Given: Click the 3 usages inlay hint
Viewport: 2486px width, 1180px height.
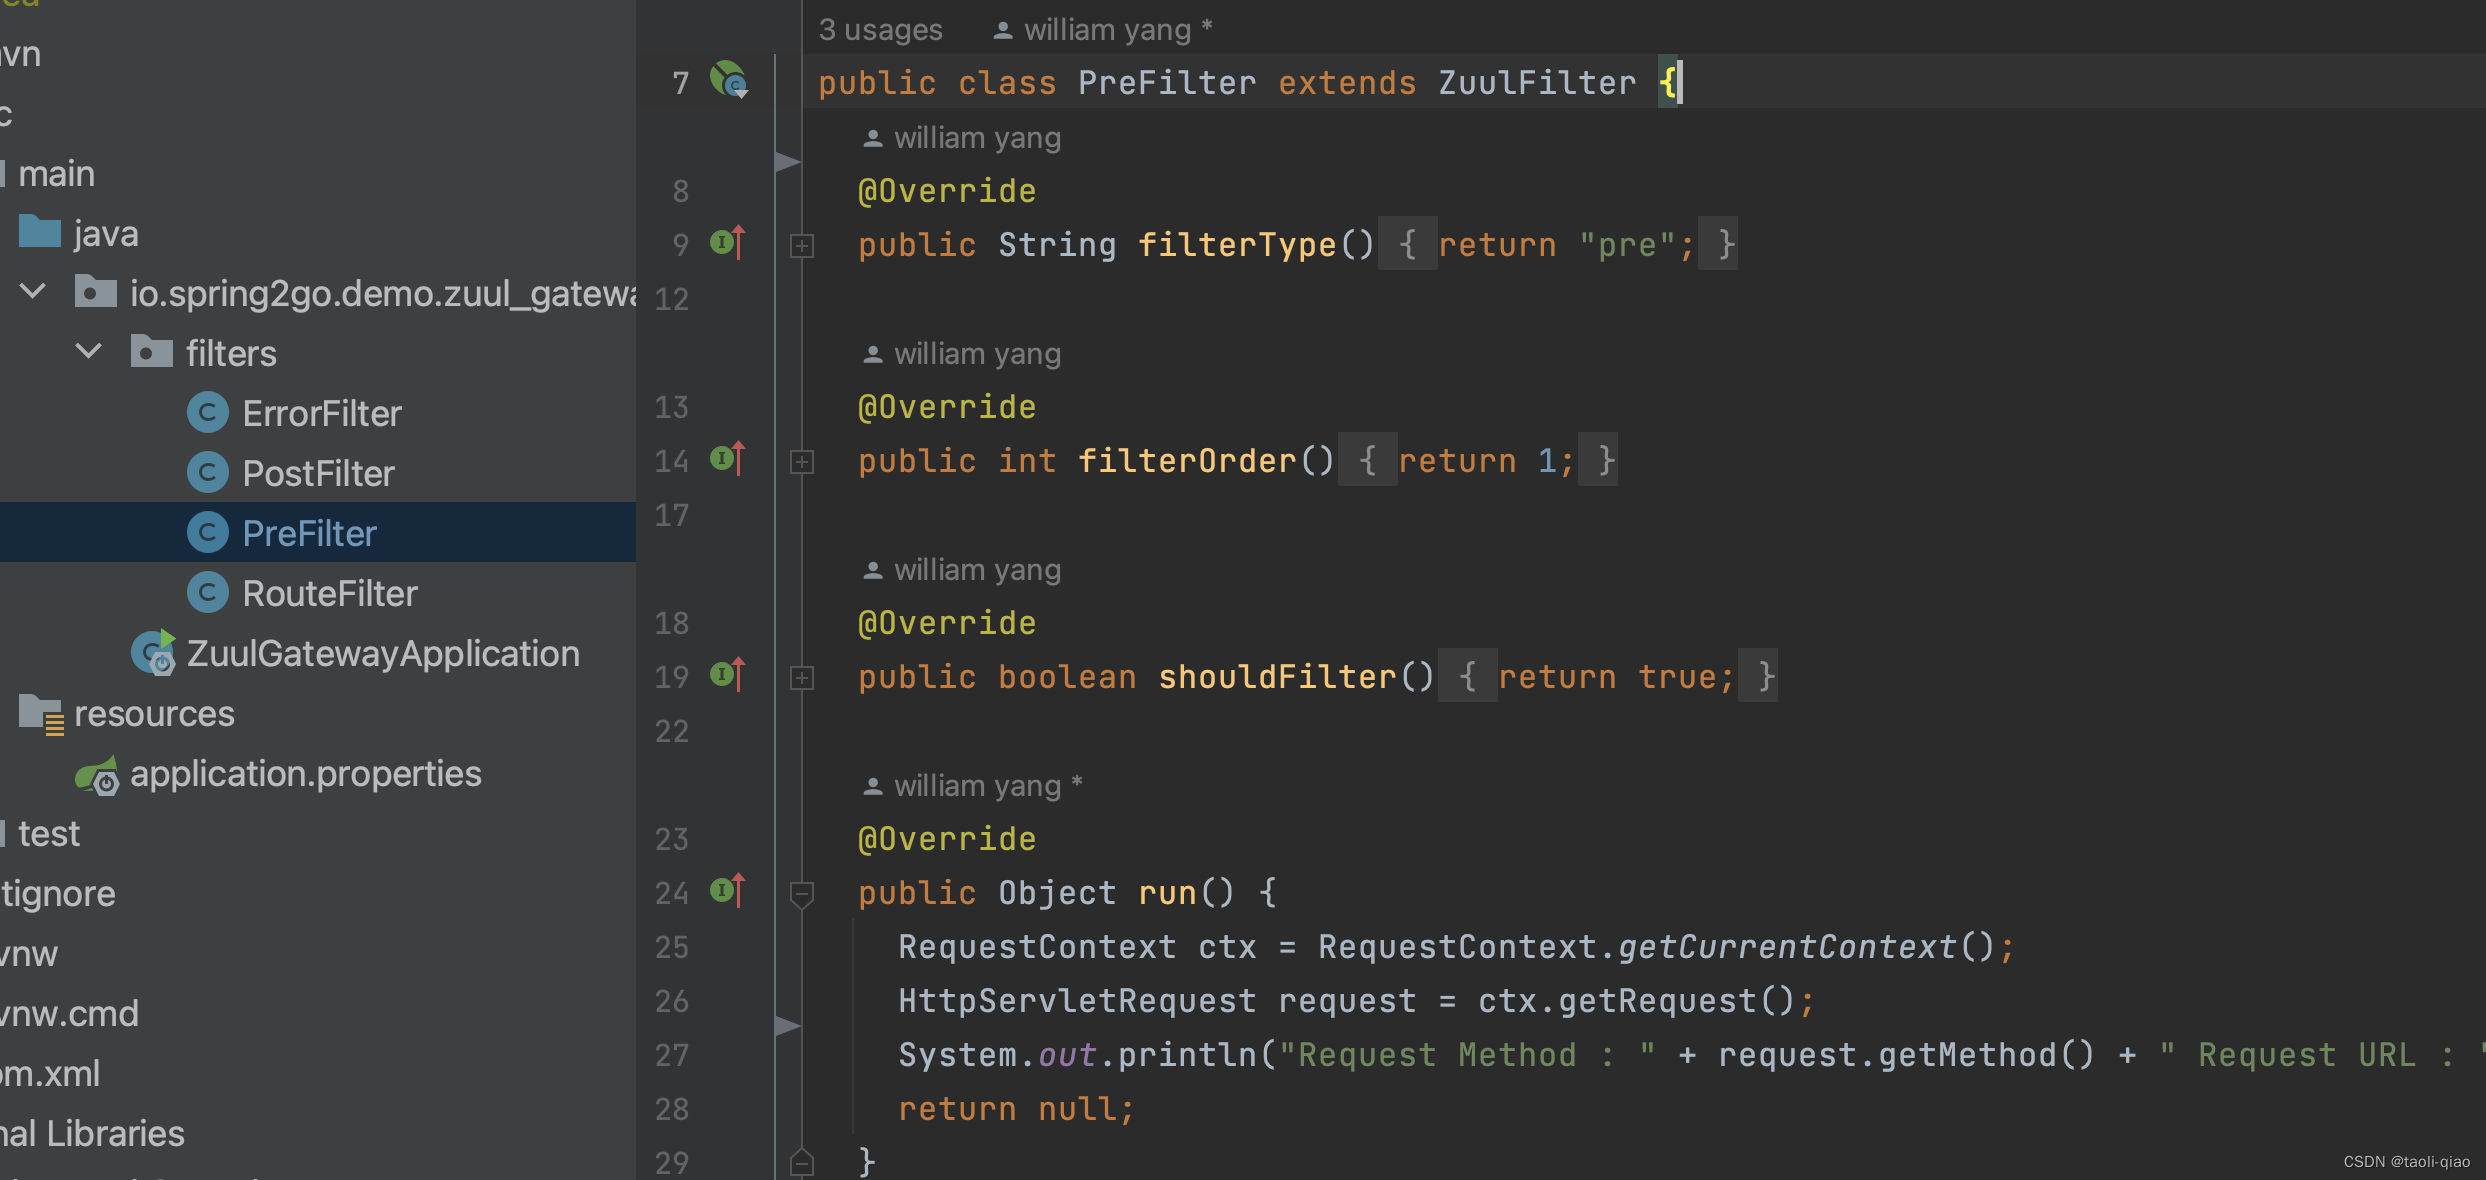Looking at the screenshot, I should (x=880, y=30).
